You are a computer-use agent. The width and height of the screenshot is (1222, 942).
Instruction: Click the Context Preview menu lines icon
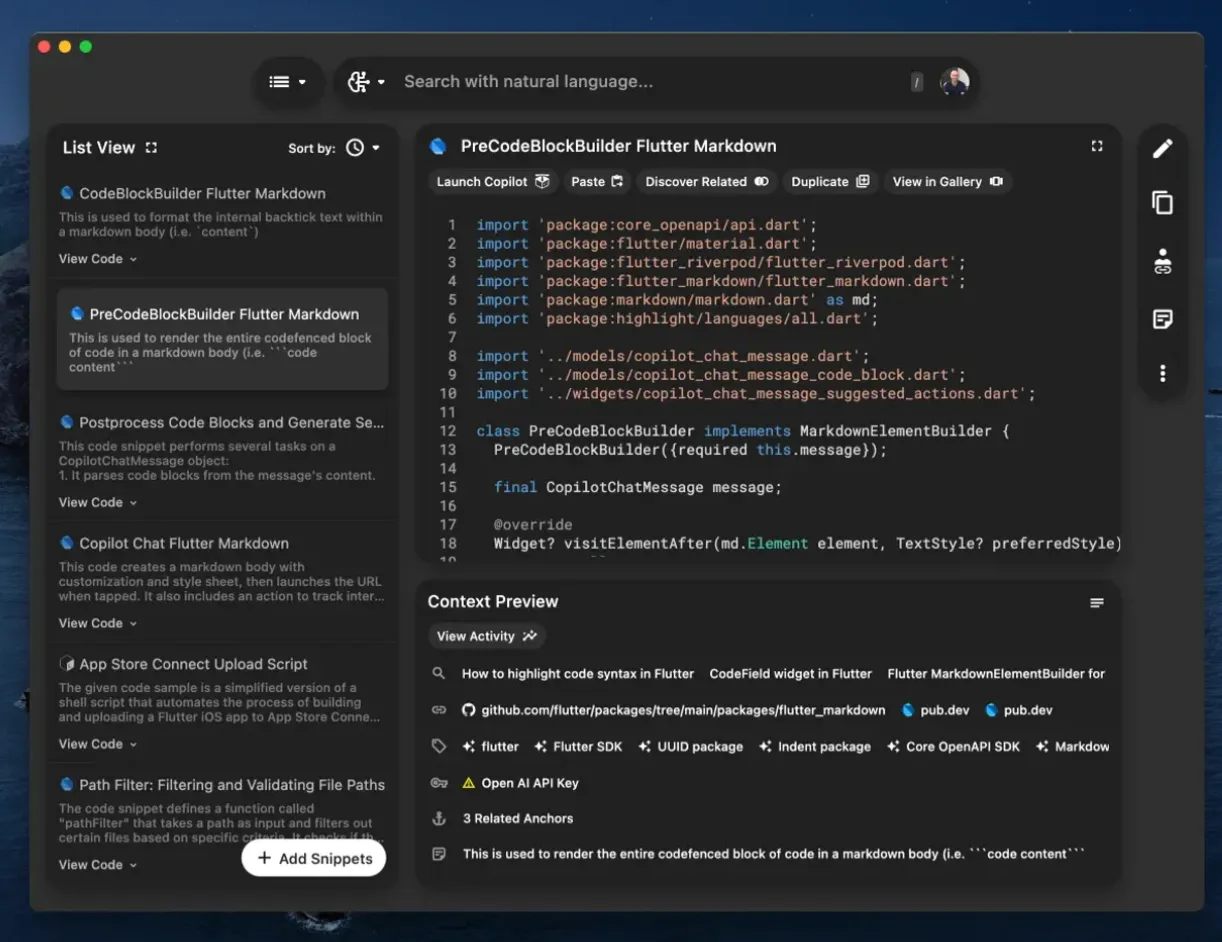tap(1097, 603)
